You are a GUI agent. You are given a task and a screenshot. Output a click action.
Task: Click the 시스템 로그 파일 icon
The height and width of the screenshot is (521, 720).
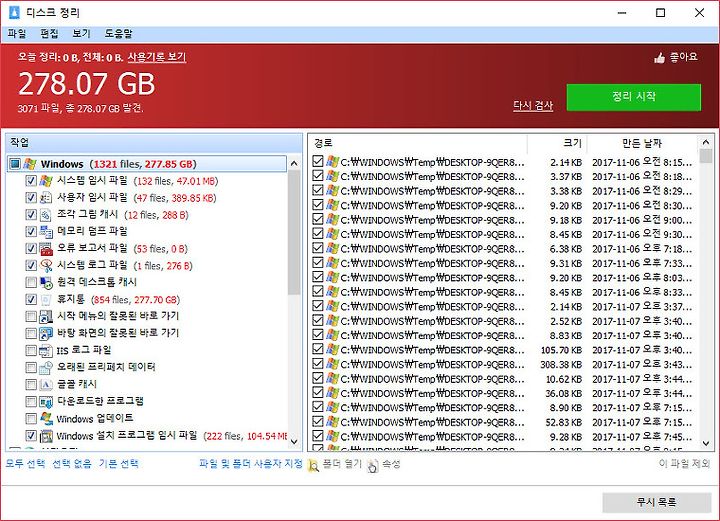pyautogui.click(x=46, y=266)
